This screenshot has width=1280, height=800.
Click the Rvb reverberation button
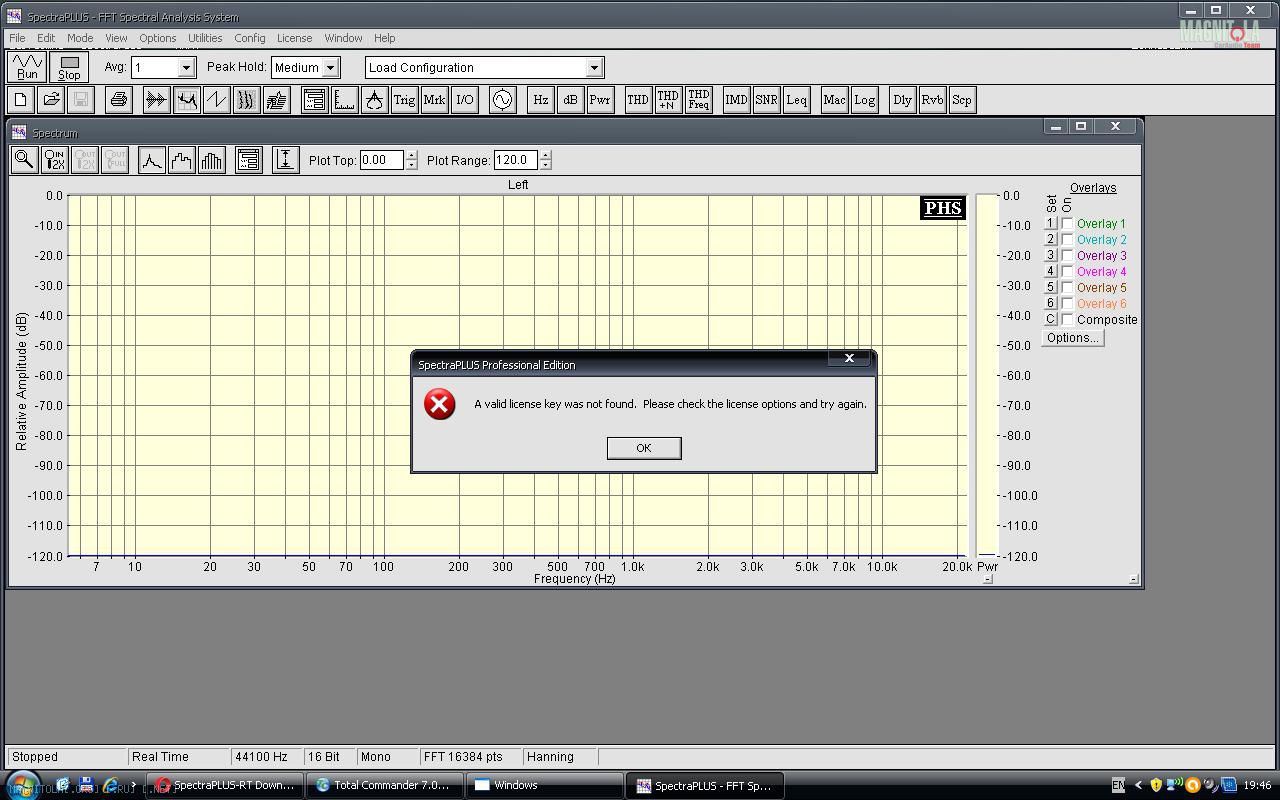pos(932,100)
